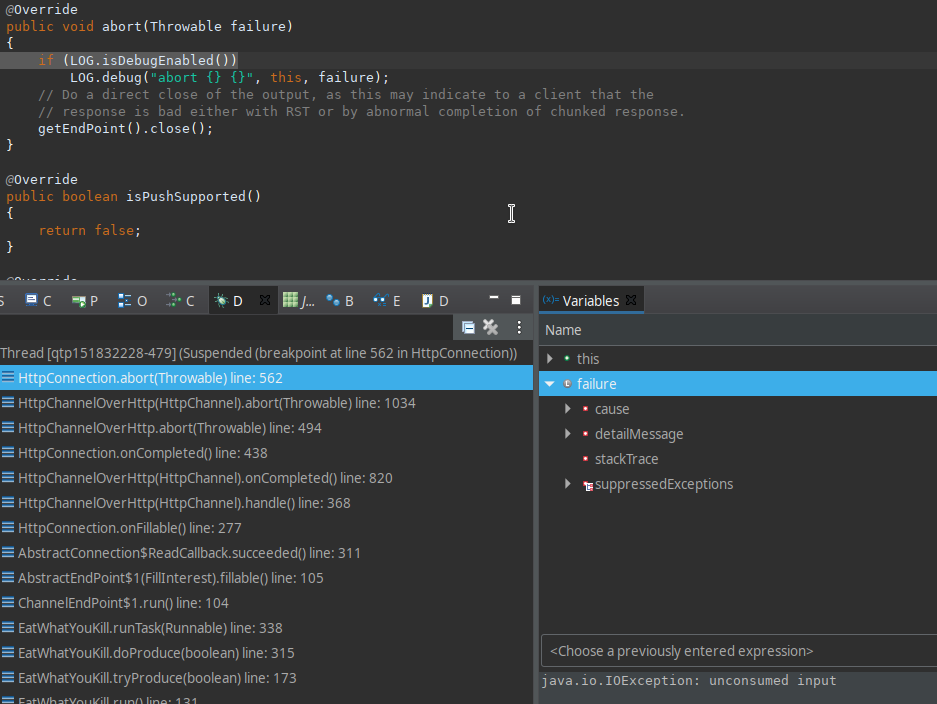The width and height of the screenshot is (937, 704).
Task: Expand the 'this' variable
Action: pos(550,359)
